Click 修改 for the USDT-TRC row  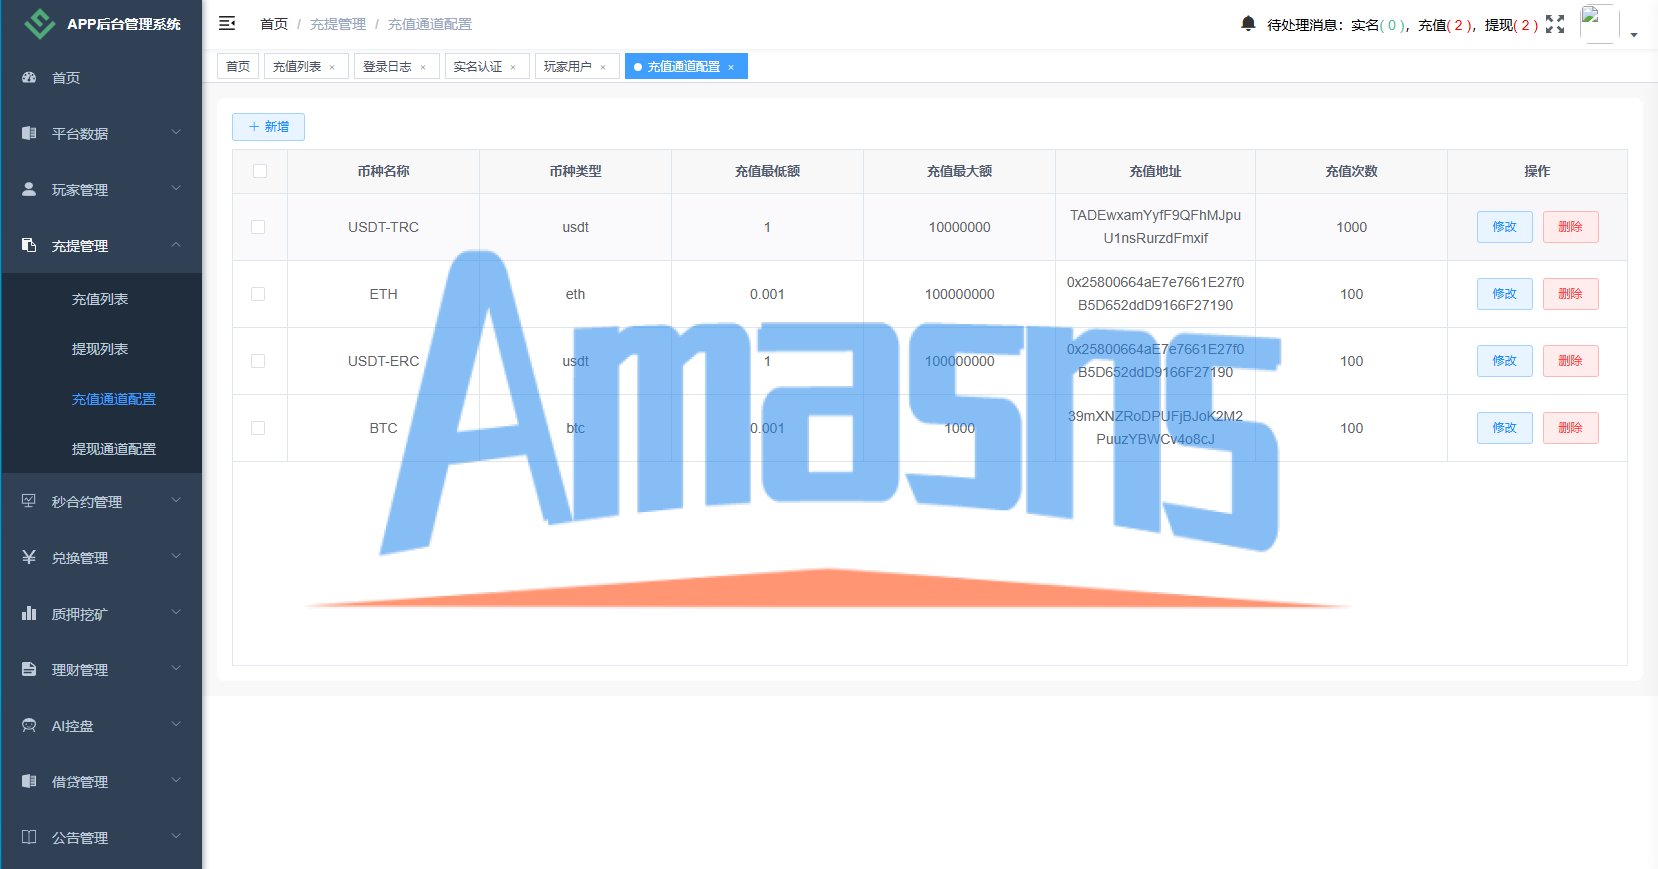coord(1504,227)
